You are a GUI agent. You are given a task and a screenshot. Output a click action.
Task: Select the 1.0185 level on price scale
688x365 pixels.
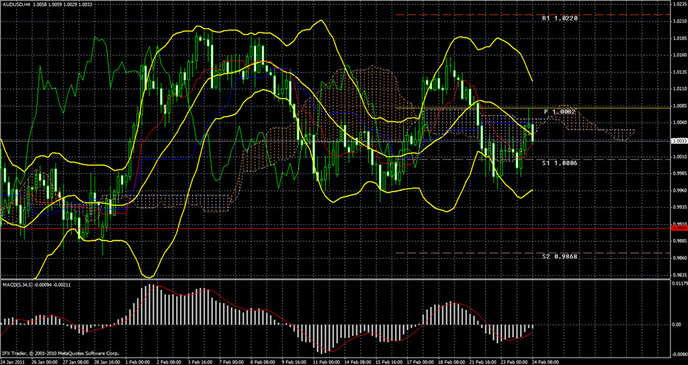(679, 39)
